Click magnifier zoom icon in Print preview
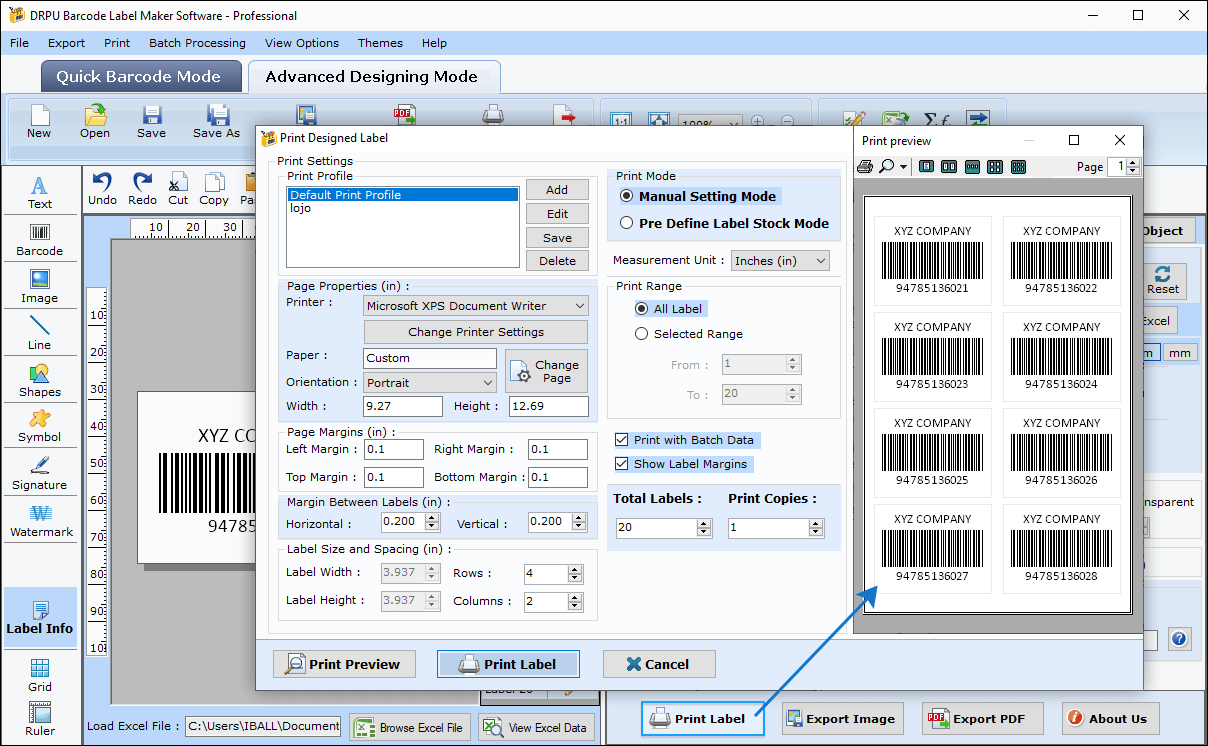The image size is (1208, 746). (x=886, y=166)
